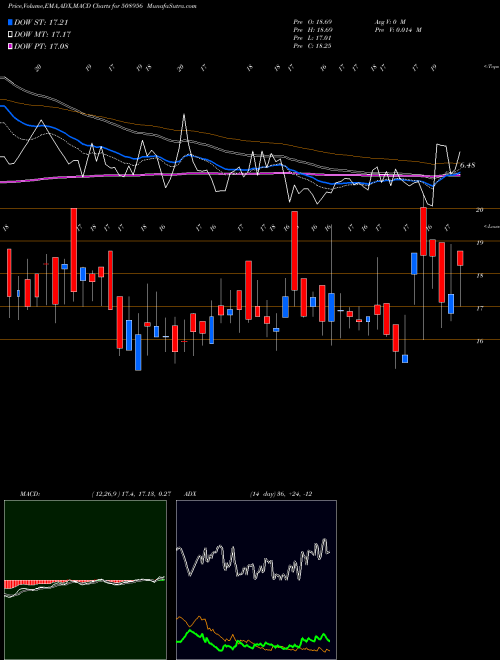This screenshot has width=500, height=660.
Task: Click the 'Avg V: 0 M' volume text
Action: [x=389, y=21]
